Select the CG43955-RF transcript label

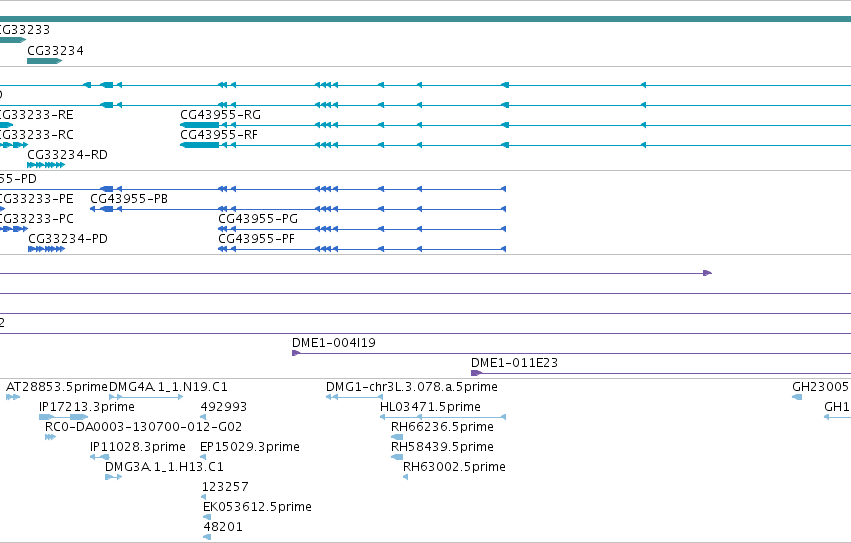(219, 135)
